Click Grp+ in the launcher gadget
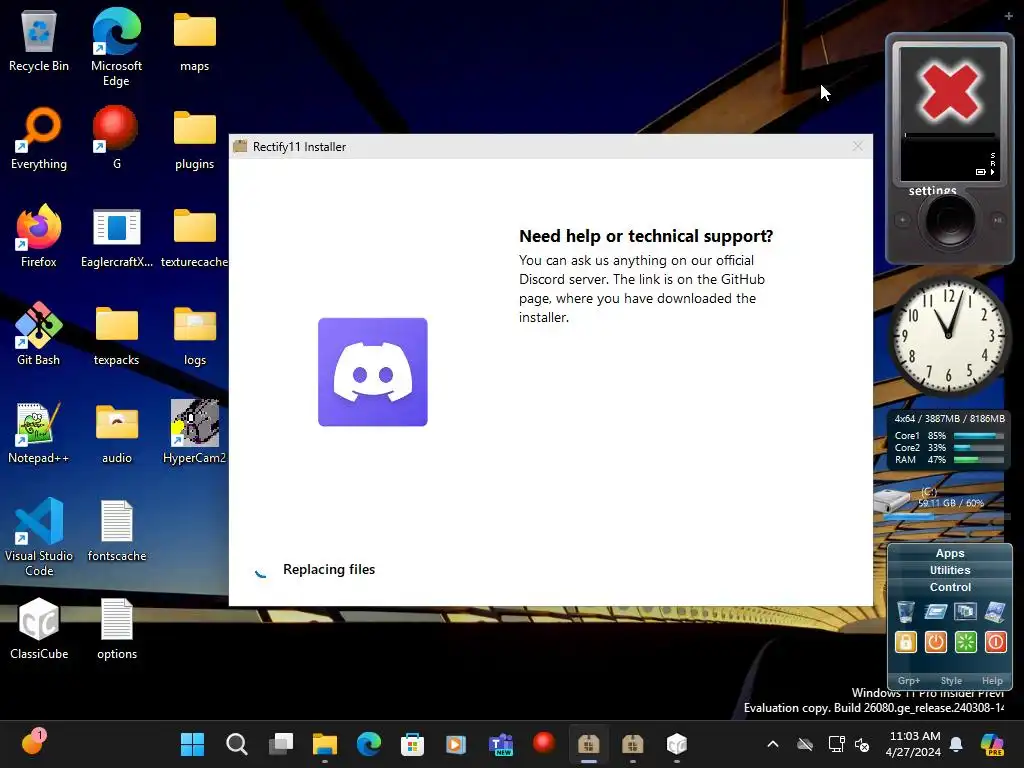Screen dimensions: 1024x768 coord(908,680)
